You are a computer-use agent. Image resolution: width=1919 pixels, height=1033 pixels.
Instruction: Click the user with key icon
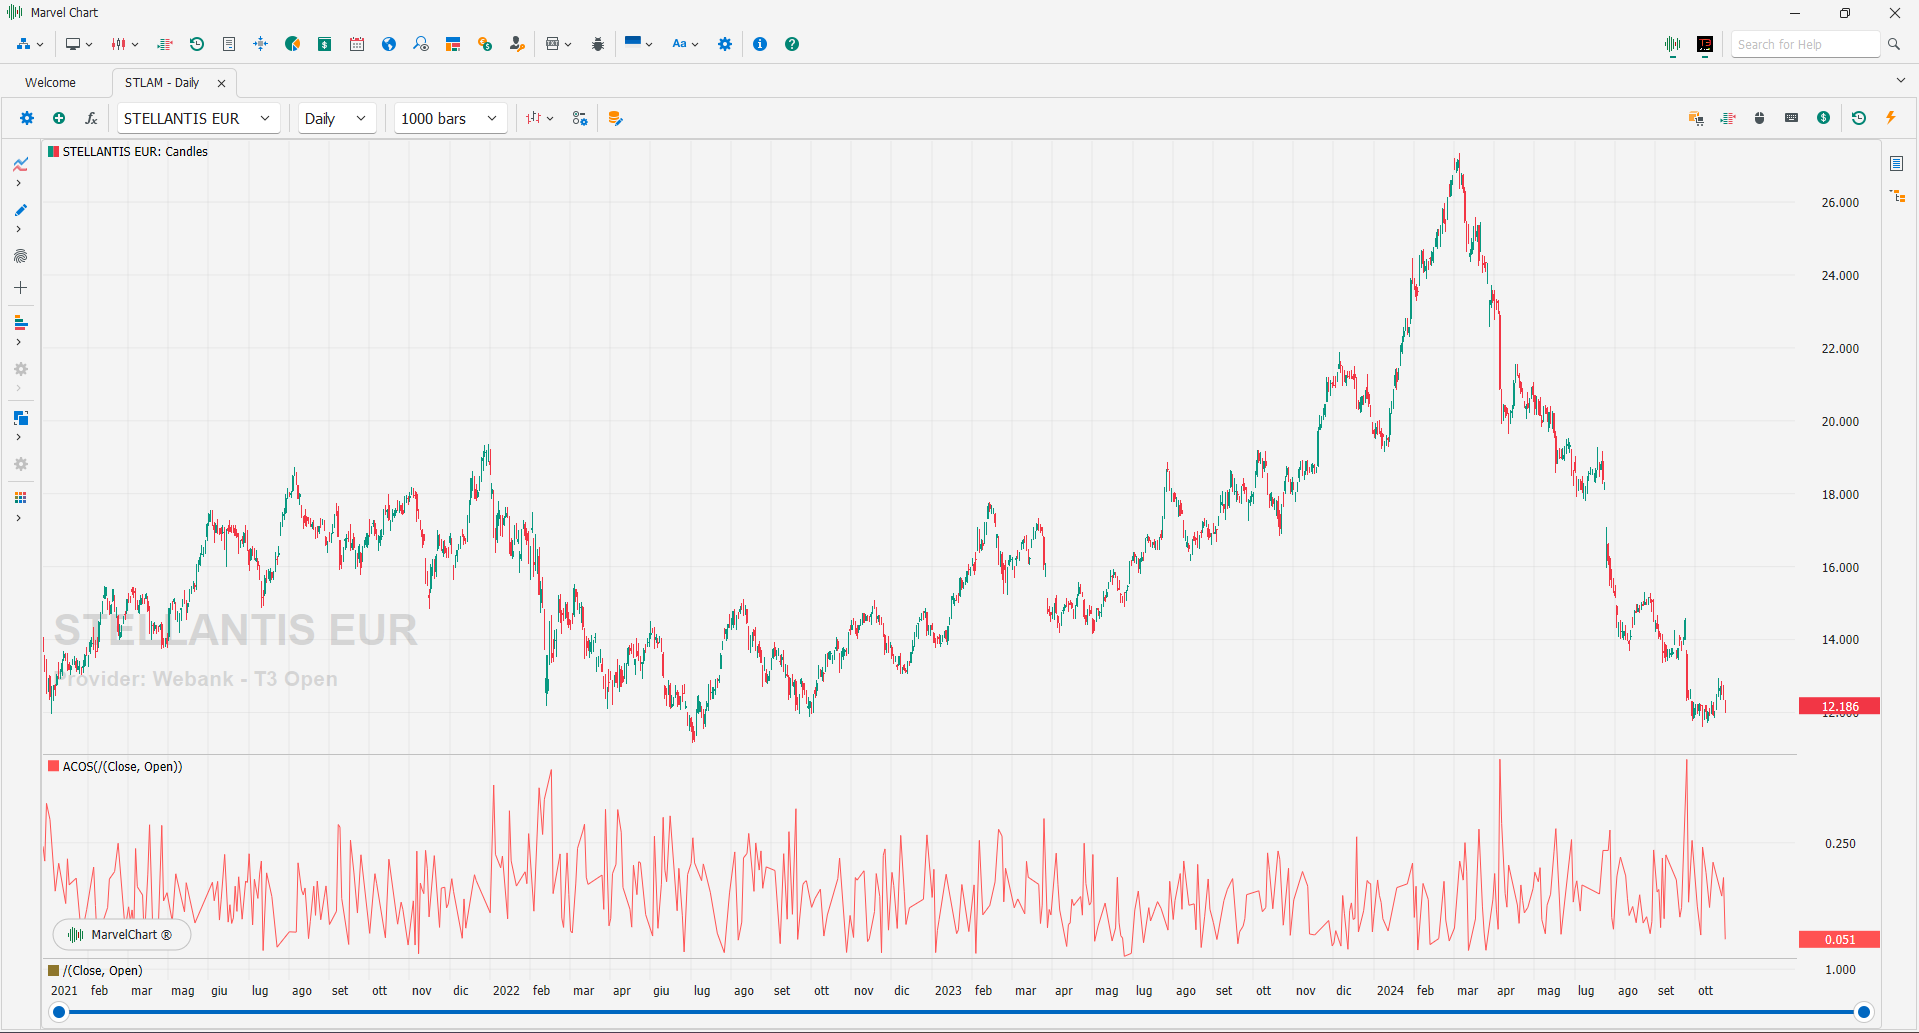517,44
